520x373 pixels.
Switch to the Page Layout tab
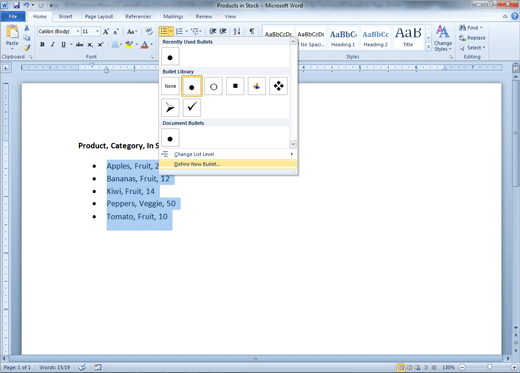[x=99, y=16]
